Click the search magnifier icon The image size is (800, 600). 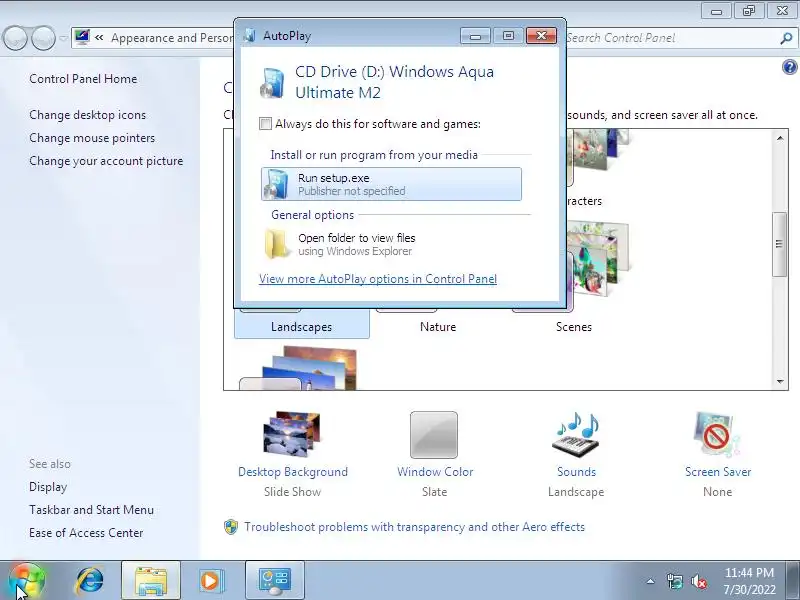786,38
